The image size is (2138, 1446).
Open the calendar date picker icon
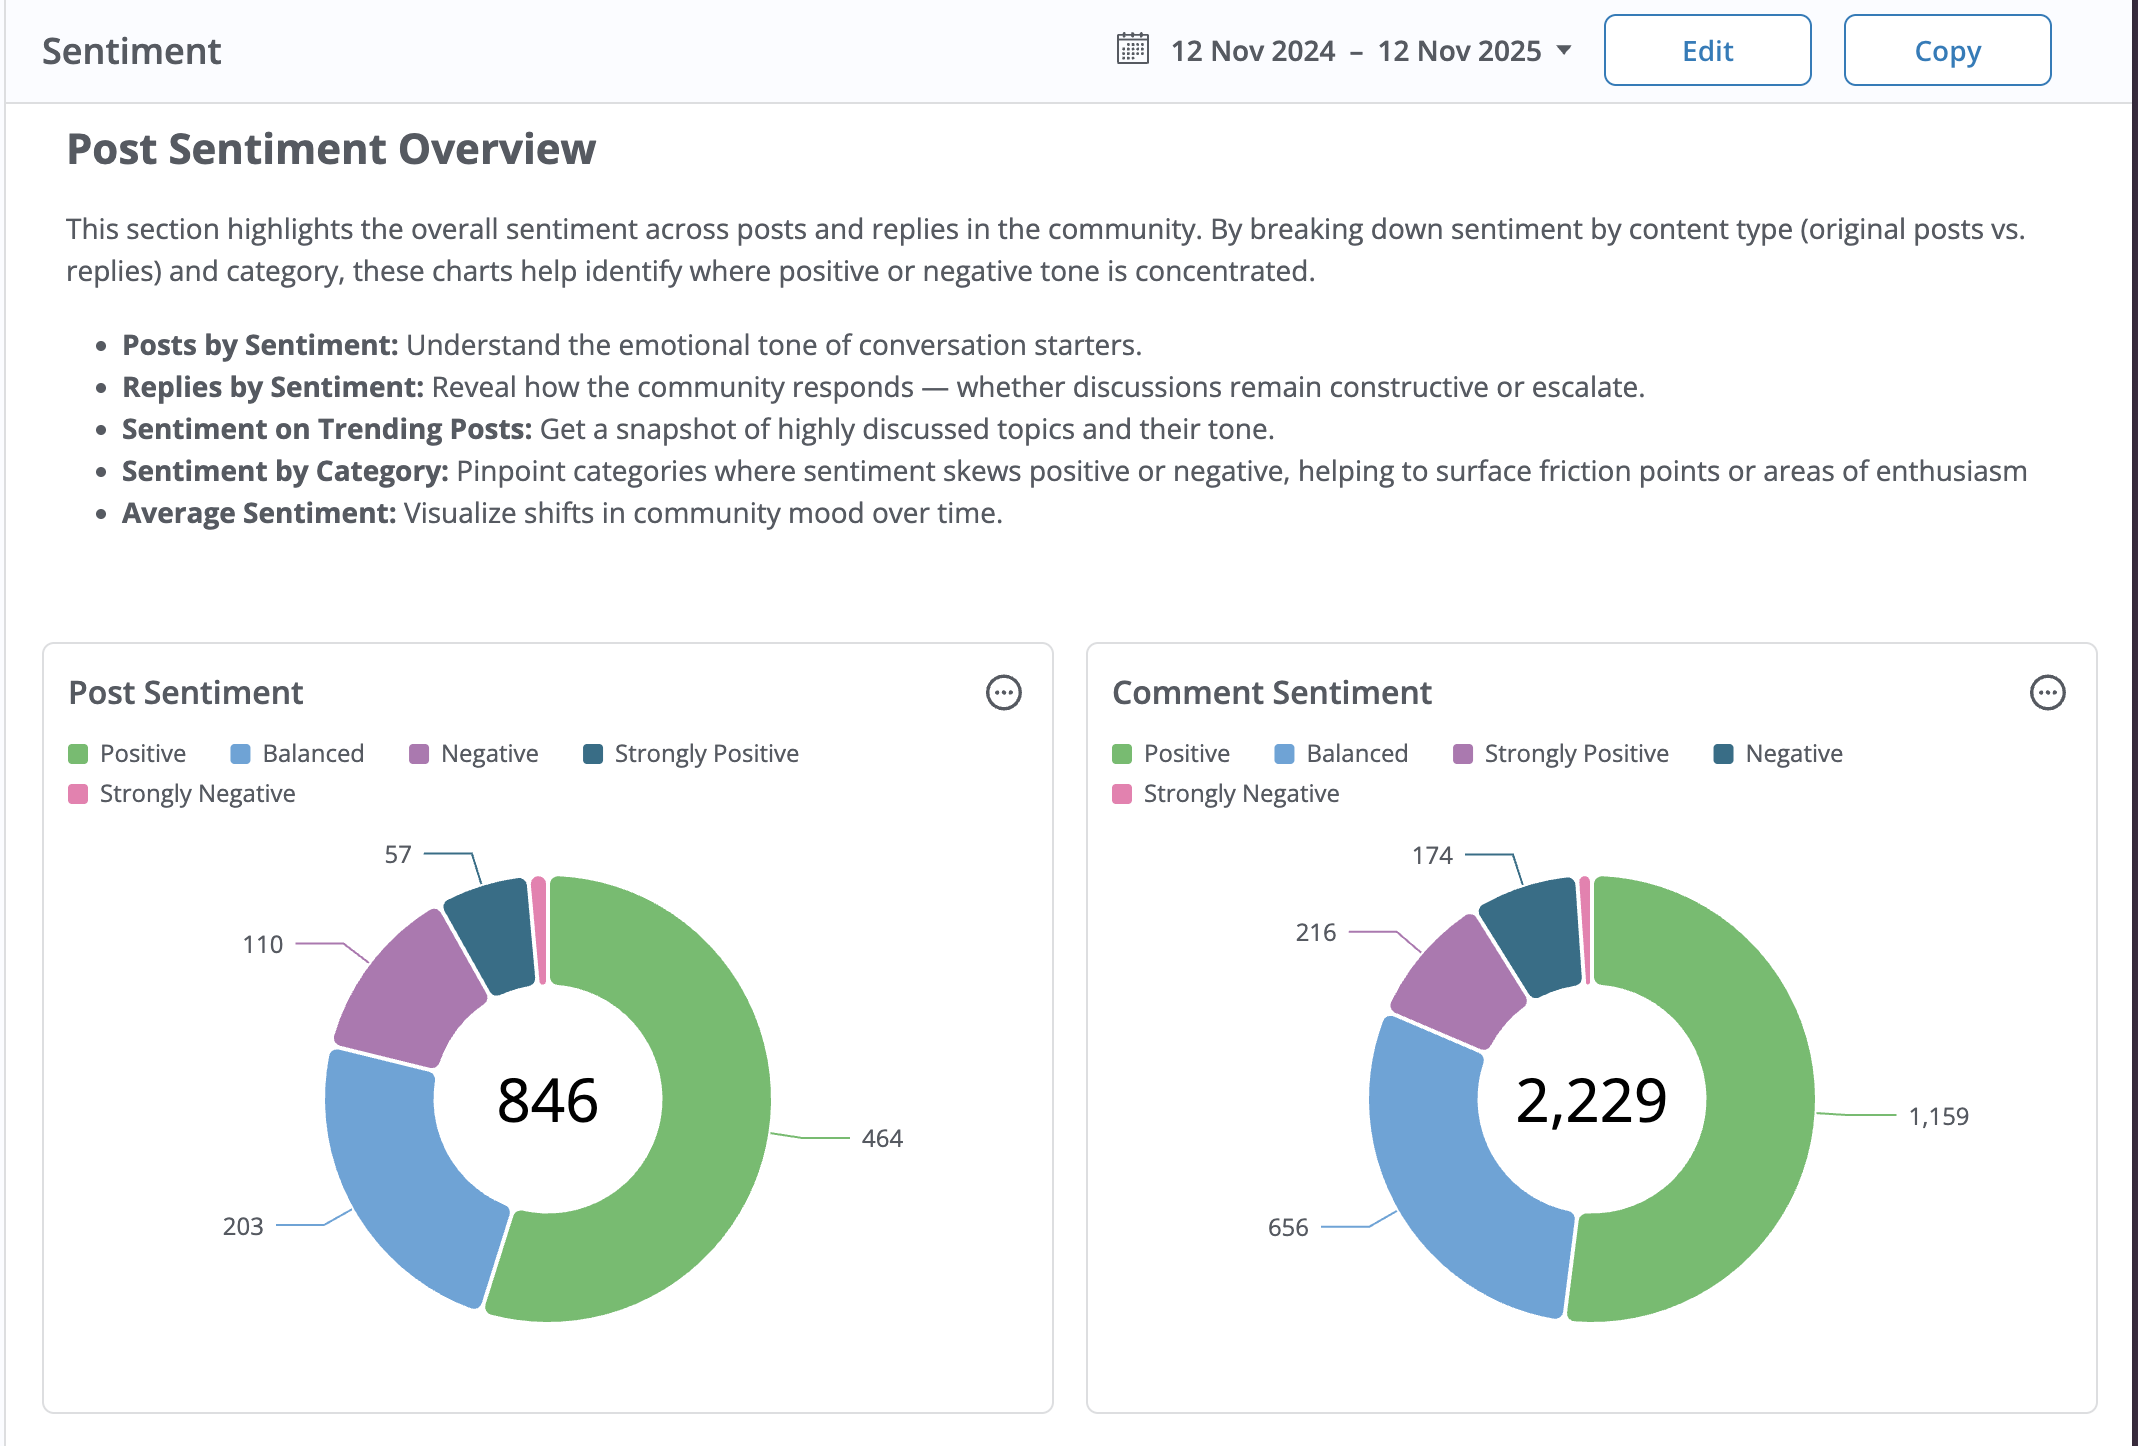point(1132,49)
